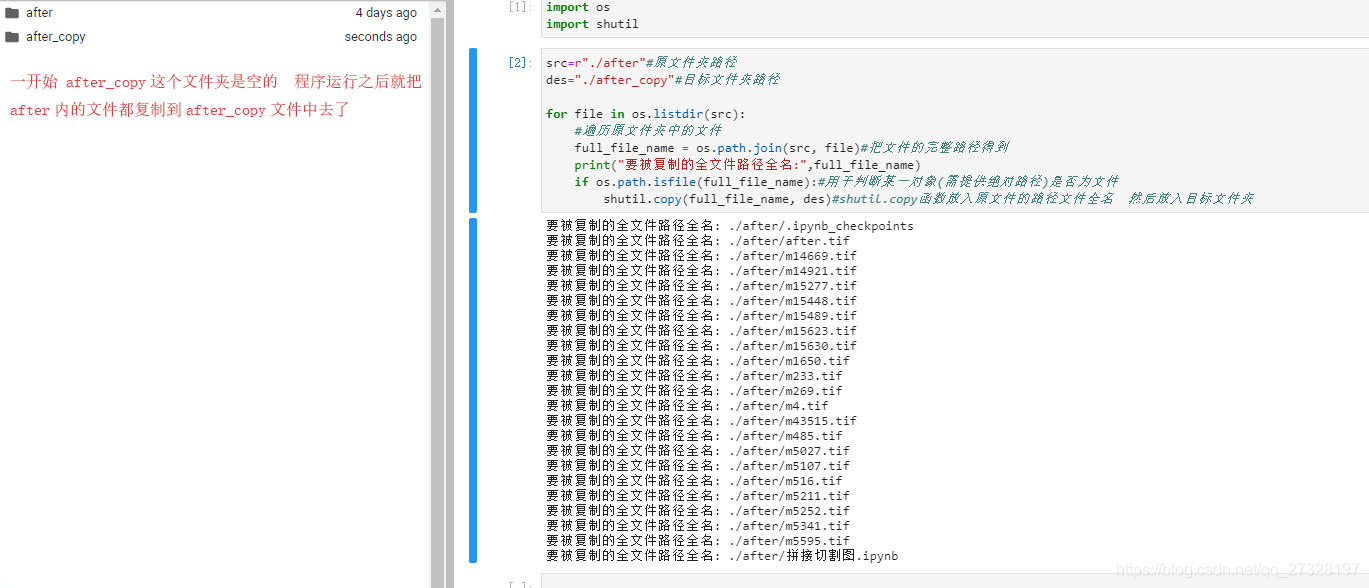Click output line ./after/.ipynb_checkpoints

pyautogui.click(x=730, y=226)
